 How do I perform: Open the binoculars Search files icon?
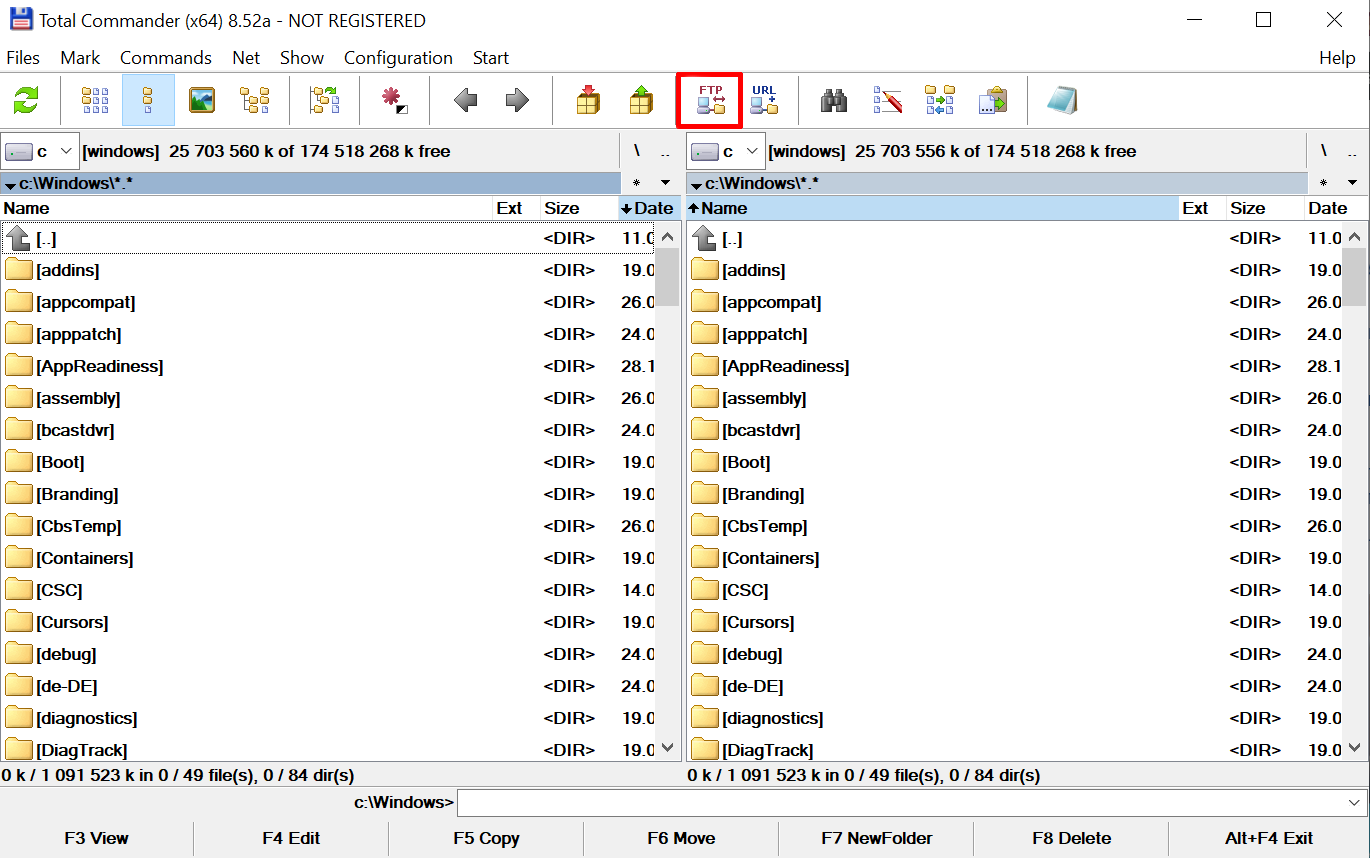tap(834, 100)
